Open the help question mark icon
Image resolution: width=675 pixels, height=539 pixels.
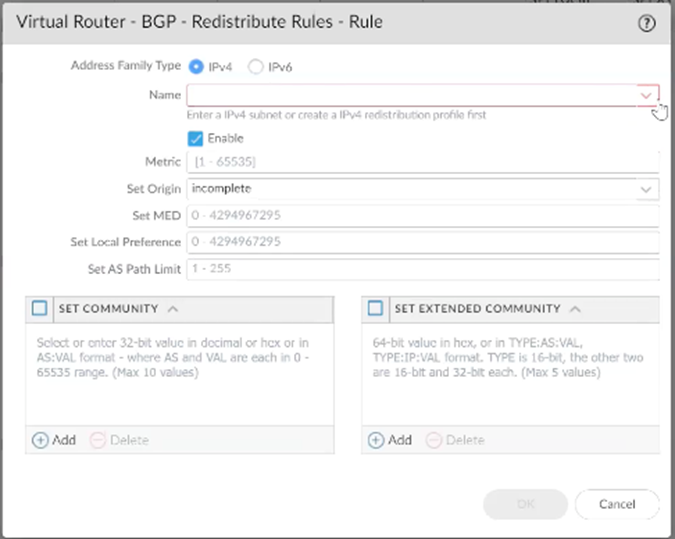tap(646, 22)
